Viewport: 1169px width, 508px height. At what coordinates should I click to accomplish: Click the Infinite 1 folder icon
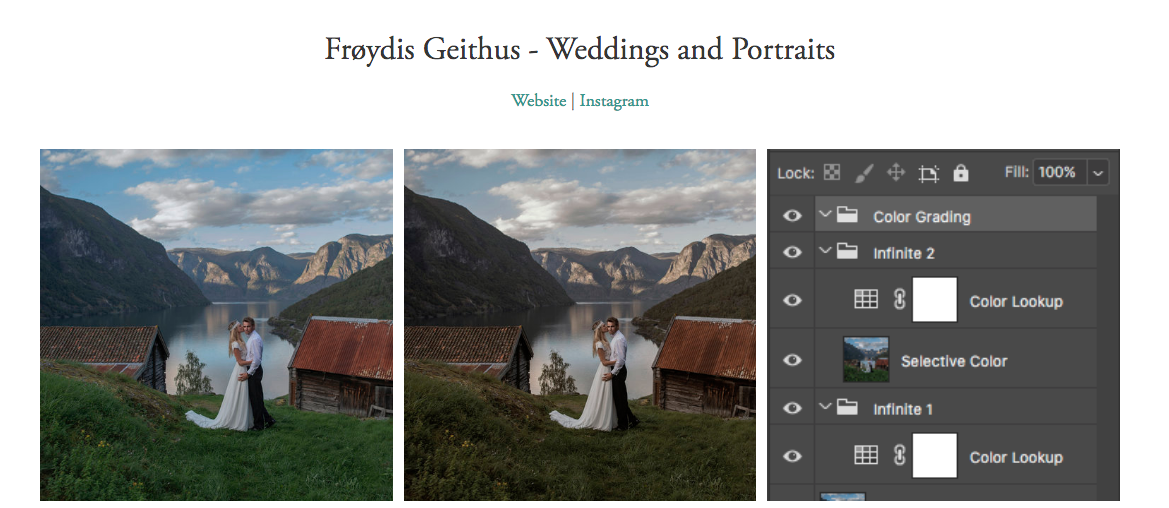[846, 408]
